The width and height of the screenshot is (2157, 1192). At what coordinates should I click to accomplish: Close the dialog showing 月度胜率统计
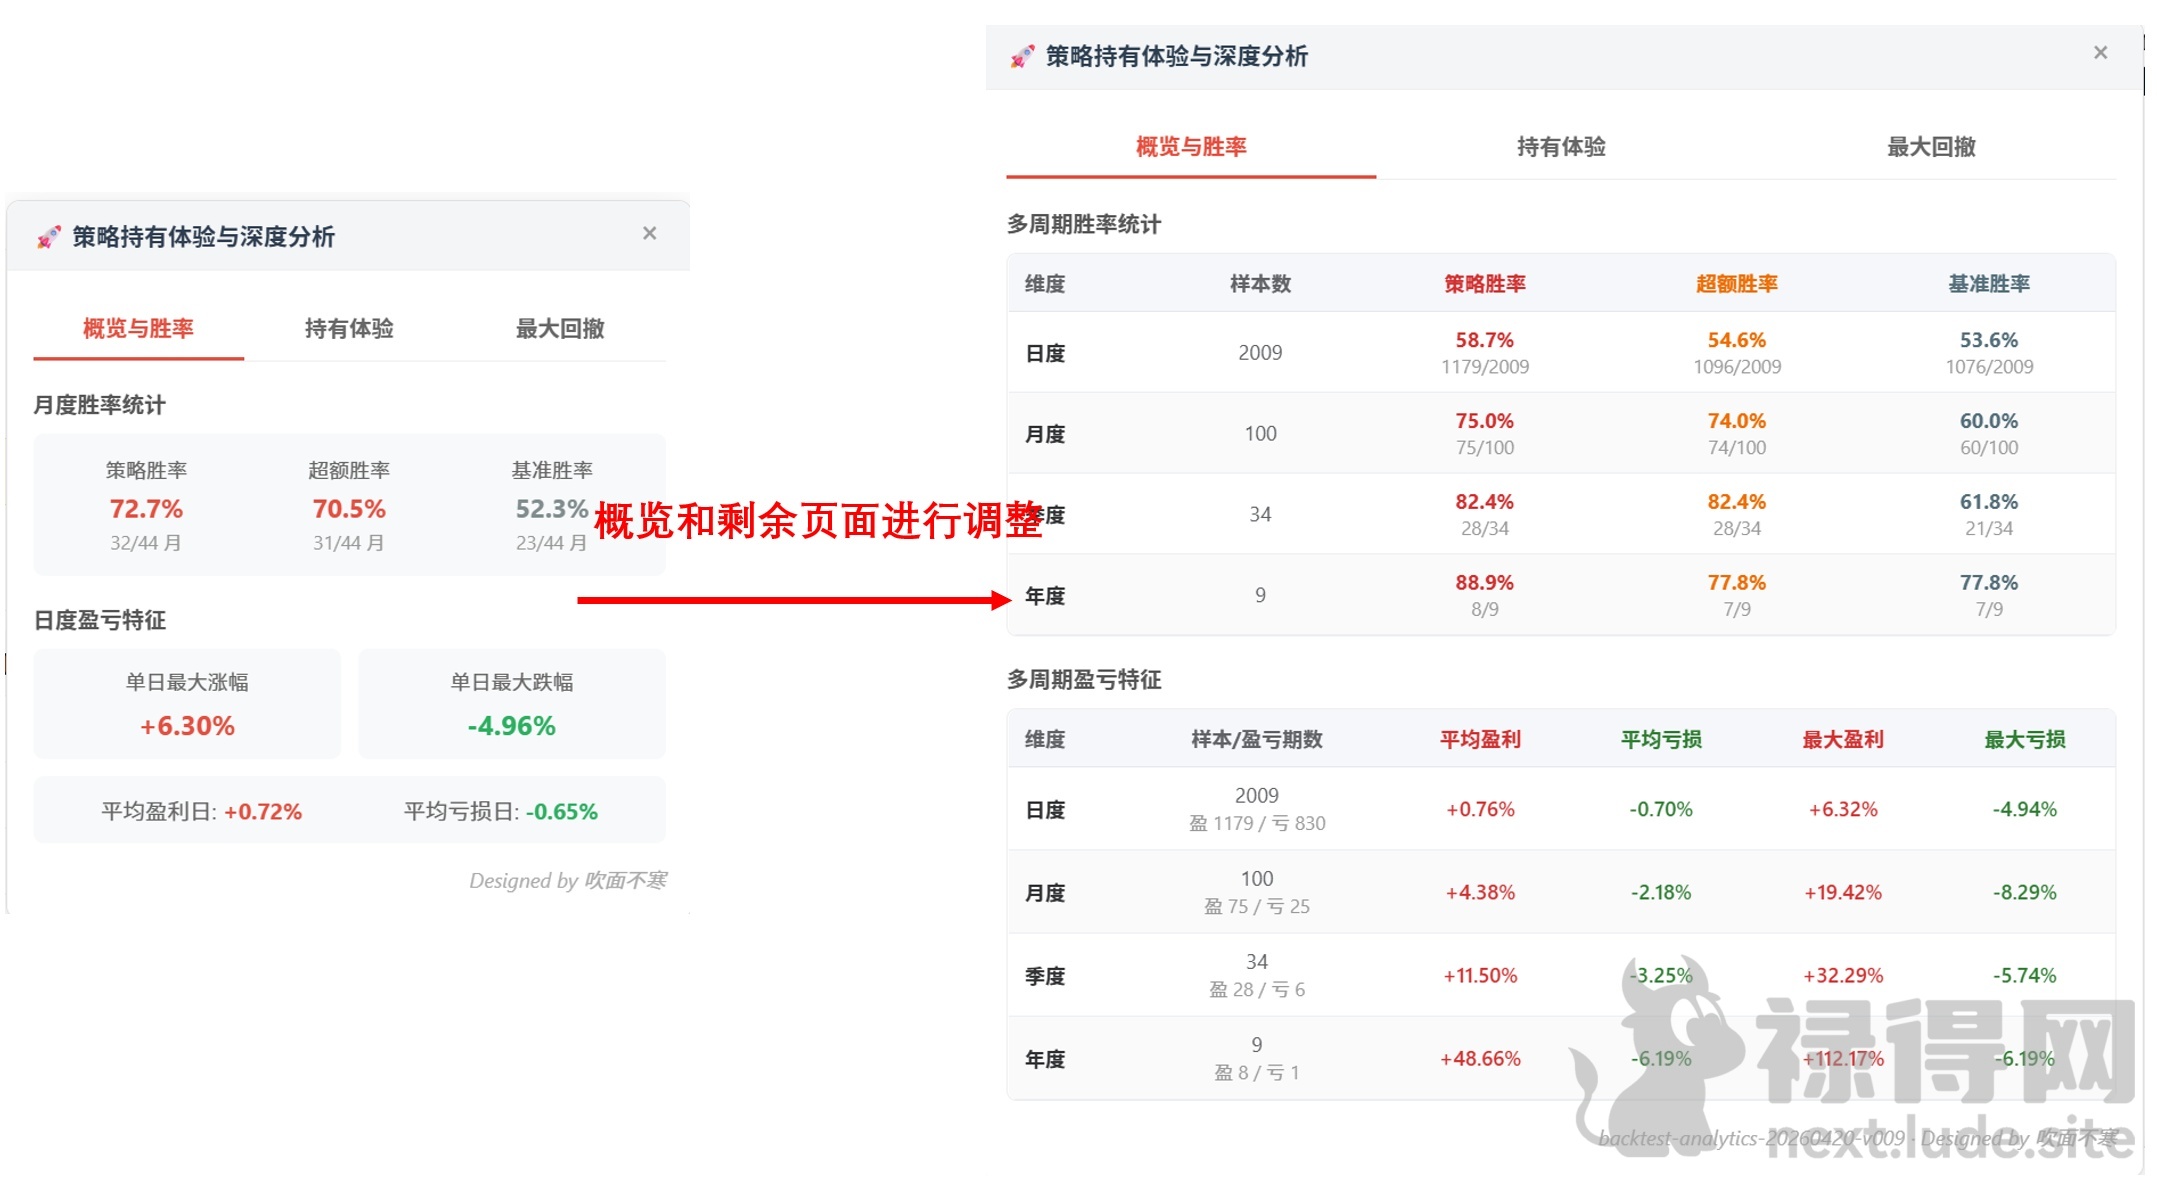click(x=649, y=233)
